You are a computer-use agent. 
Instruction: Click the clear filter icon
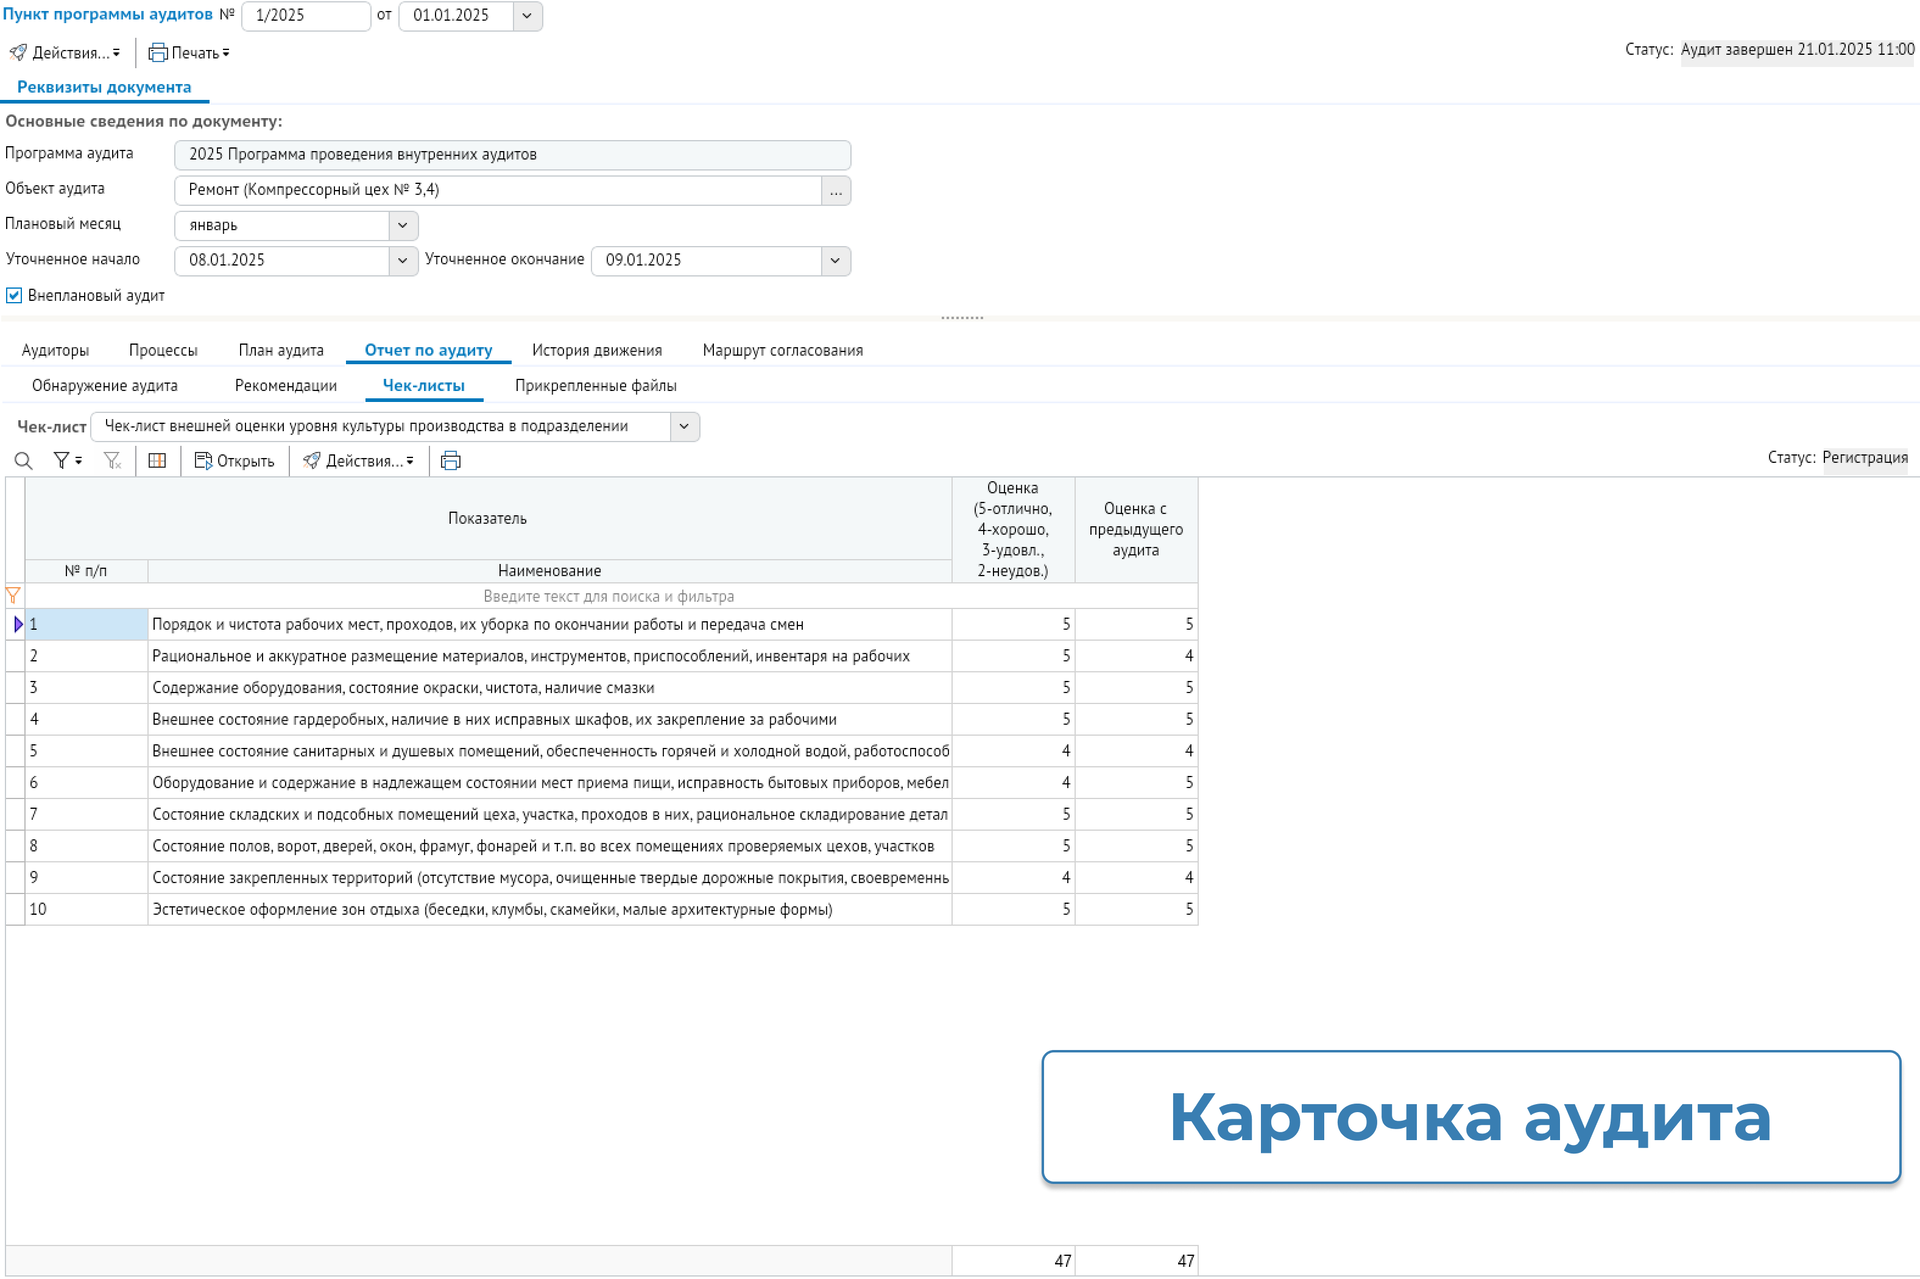point(112,461)
